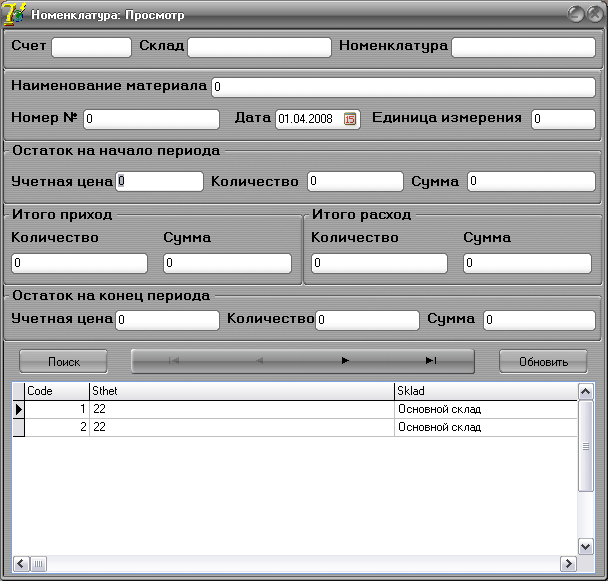Click the application icon in title bar
The image size is (608, 581).
16,15
